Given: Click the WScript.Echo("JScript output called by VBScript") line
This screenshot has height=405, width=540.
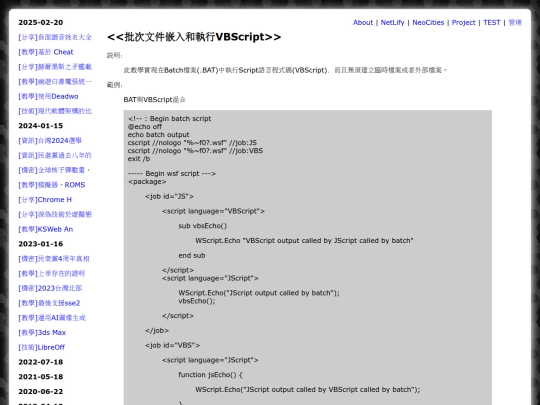Looking at the screenshot, I should (308, 390).
